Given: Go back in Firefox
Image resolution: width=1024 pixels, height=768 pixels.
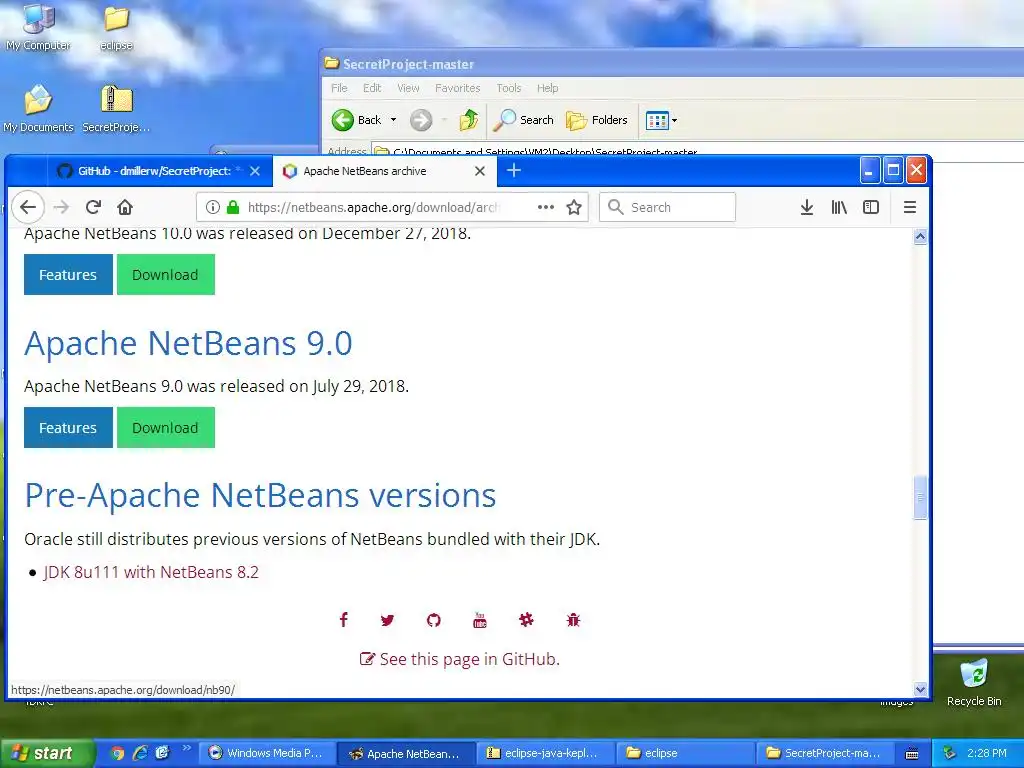Looking at the screenshot, I should click(x=27, y=207).
